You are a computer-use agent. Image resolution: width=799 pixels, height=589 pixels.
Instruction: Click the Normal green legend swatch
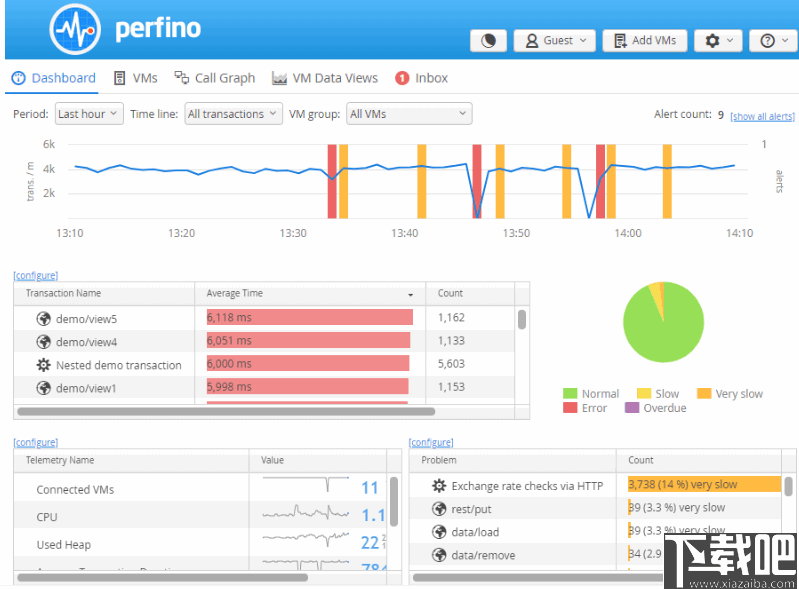tap(570, 393)
